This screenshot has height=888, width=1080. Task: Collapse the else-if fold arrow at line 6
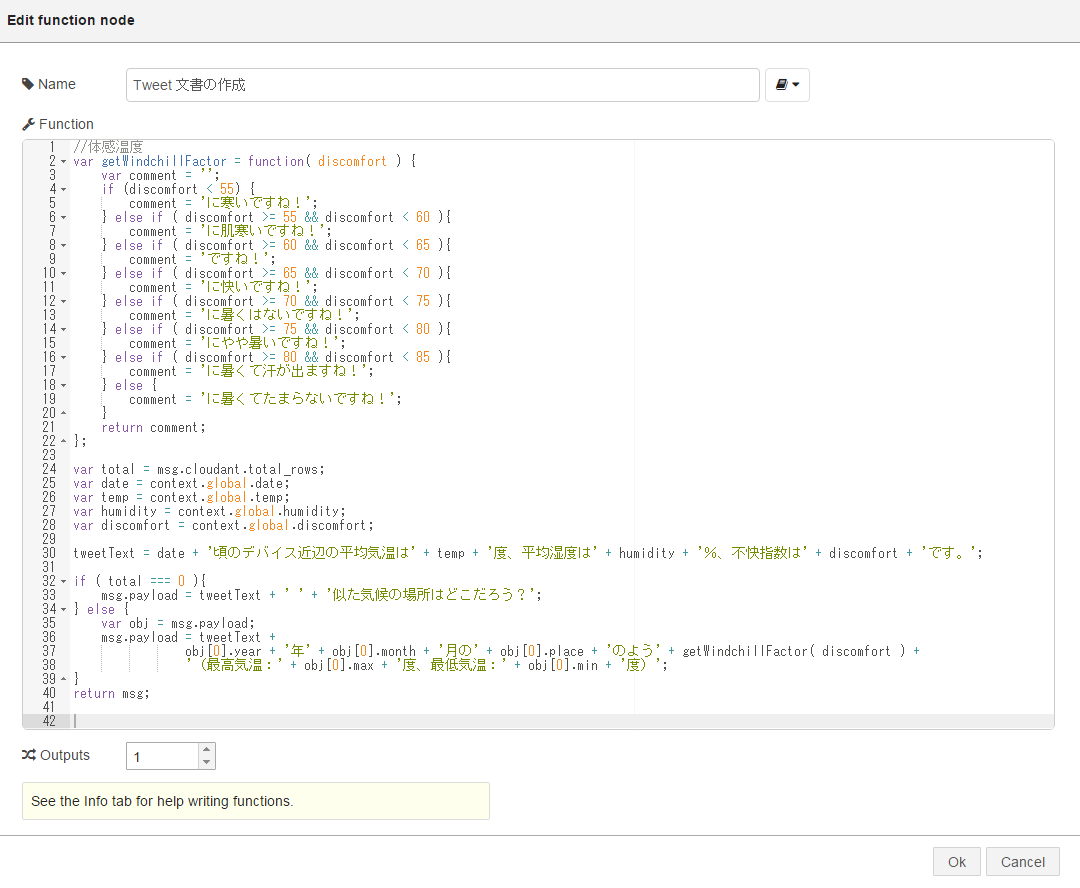tap(63, 217)
